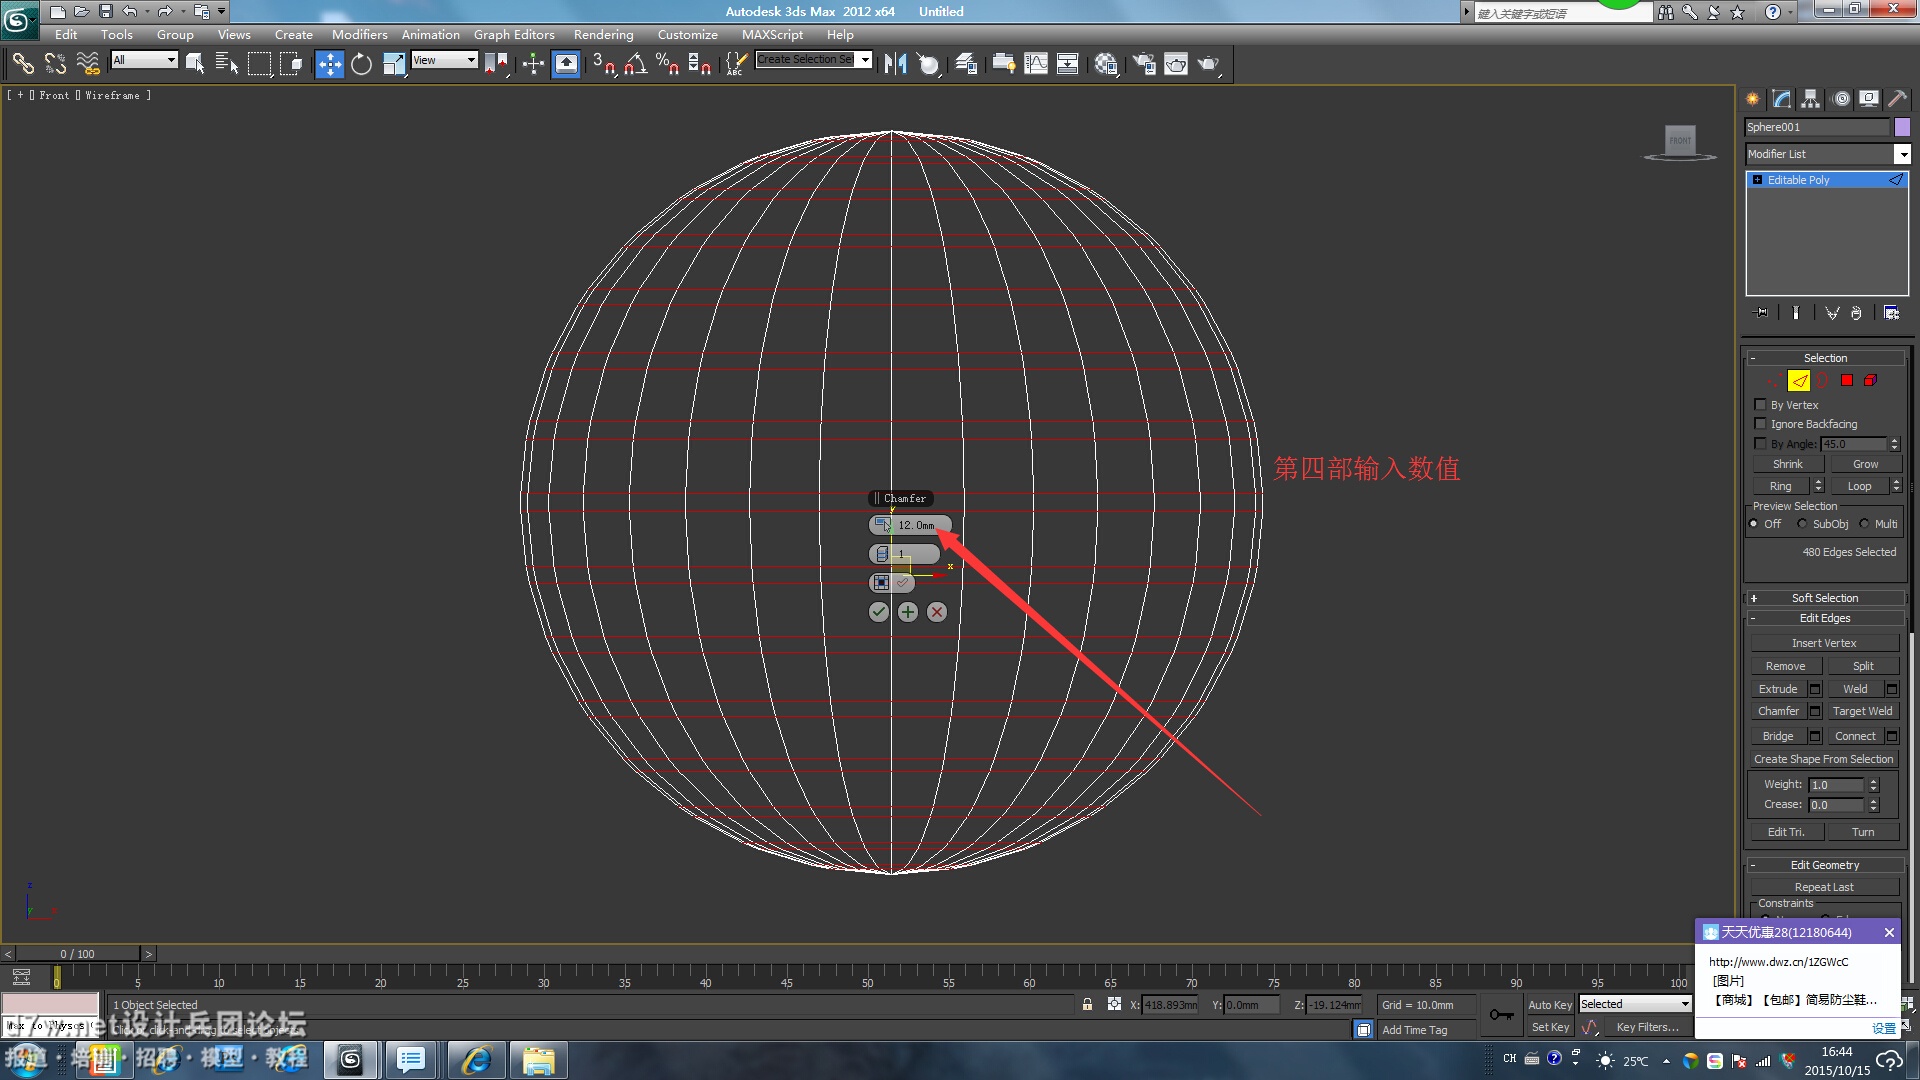This screenshot has width=1920, height=1080.
Task: Apply and continue Chamfer plus button
Action: tap(908, 612)
